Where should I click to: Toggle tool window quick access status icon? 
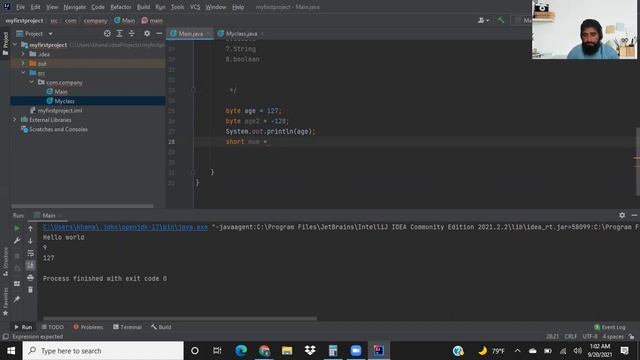5,337
